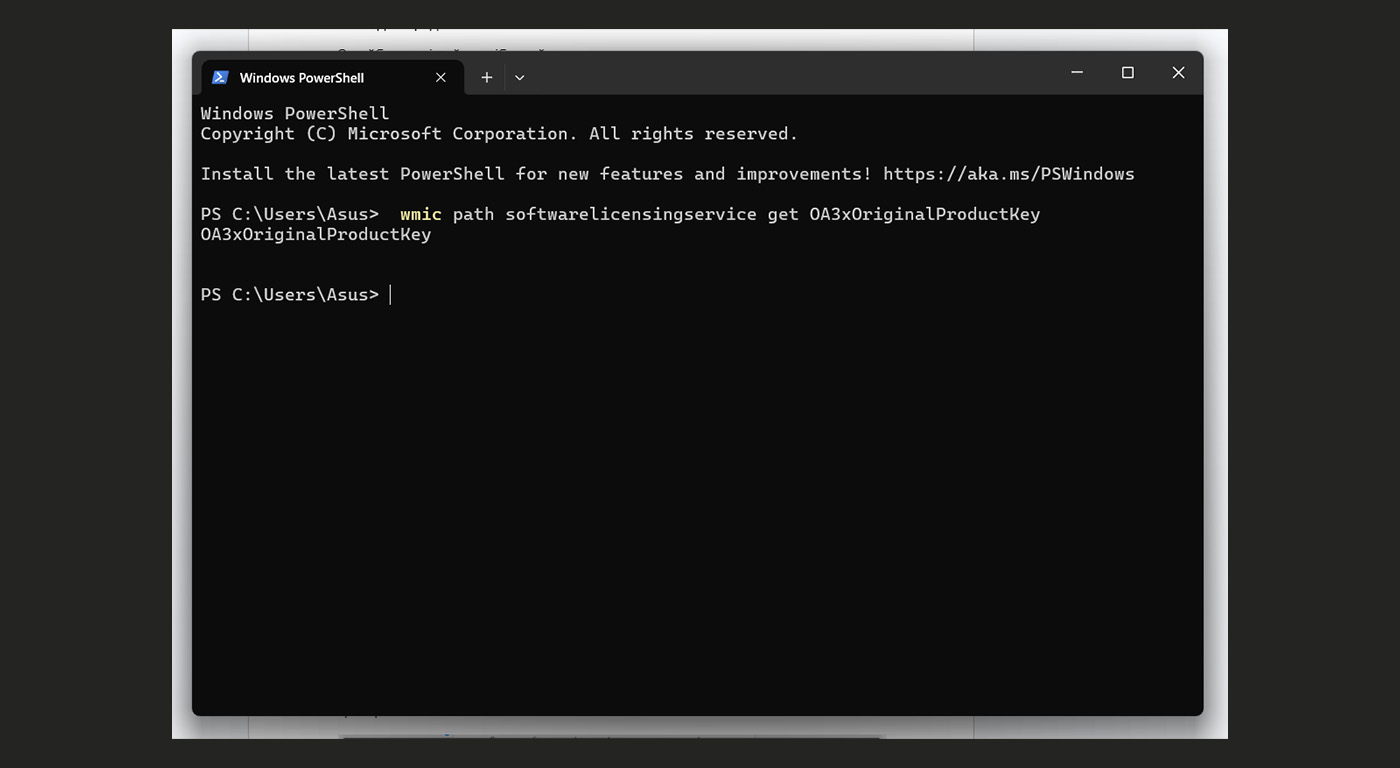Click the softwarelicensingservice word in the command
The height and width of the screenshot is (768, 1400).
click(x=631, y=214)
